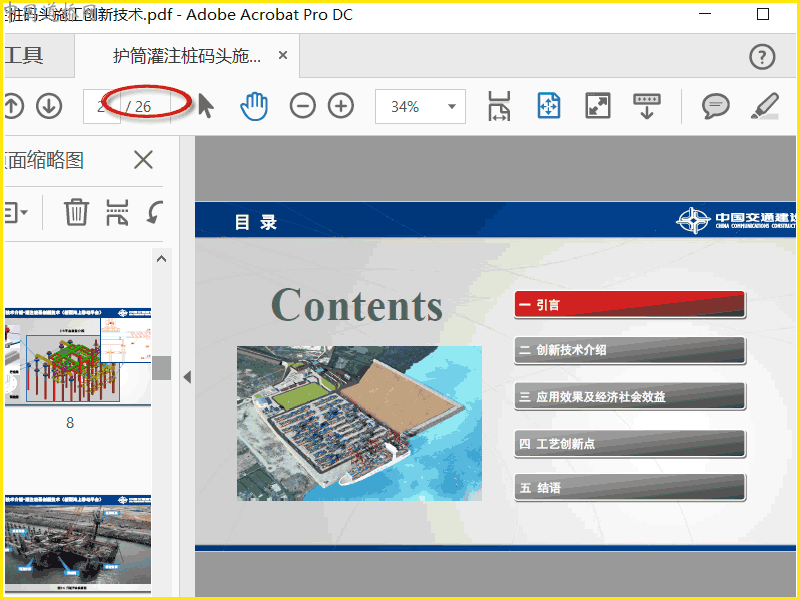Select the Fit One Full Page icon
Viewport: 800px width, 600px height.
[x=548, y=106]
